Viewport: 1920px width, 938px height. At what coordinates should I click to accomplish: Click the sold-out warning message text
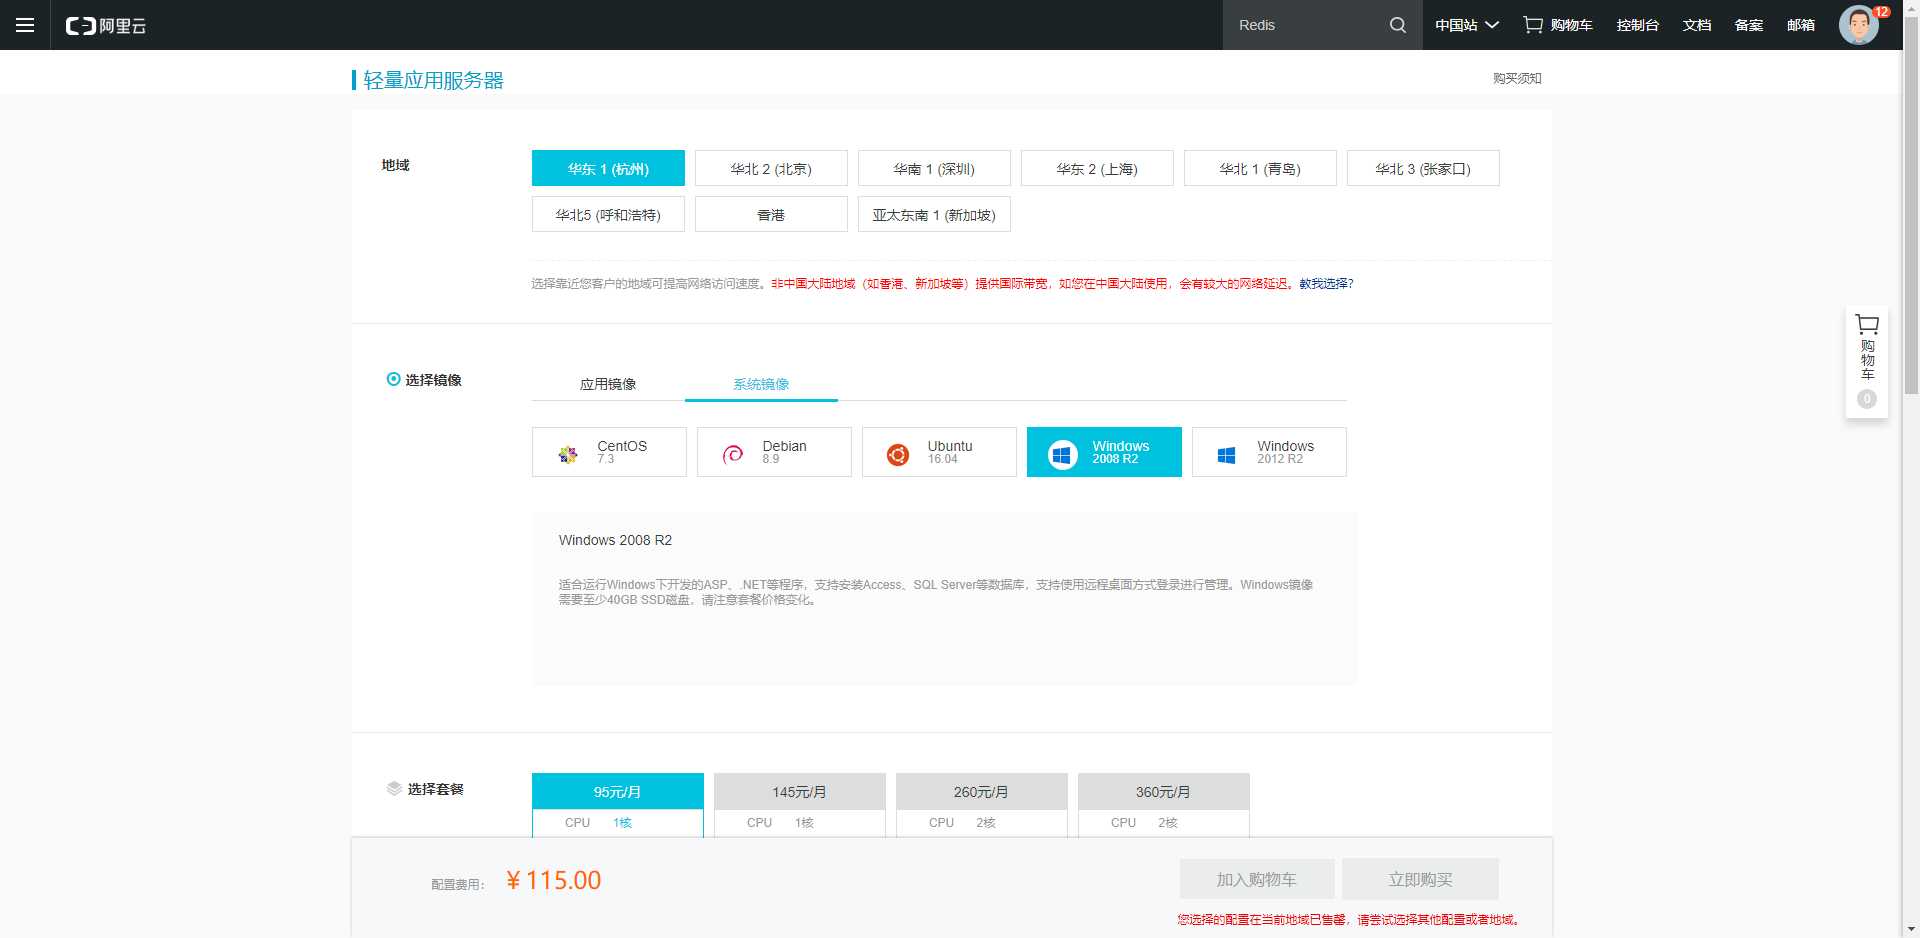click(x=1348, y=919)
